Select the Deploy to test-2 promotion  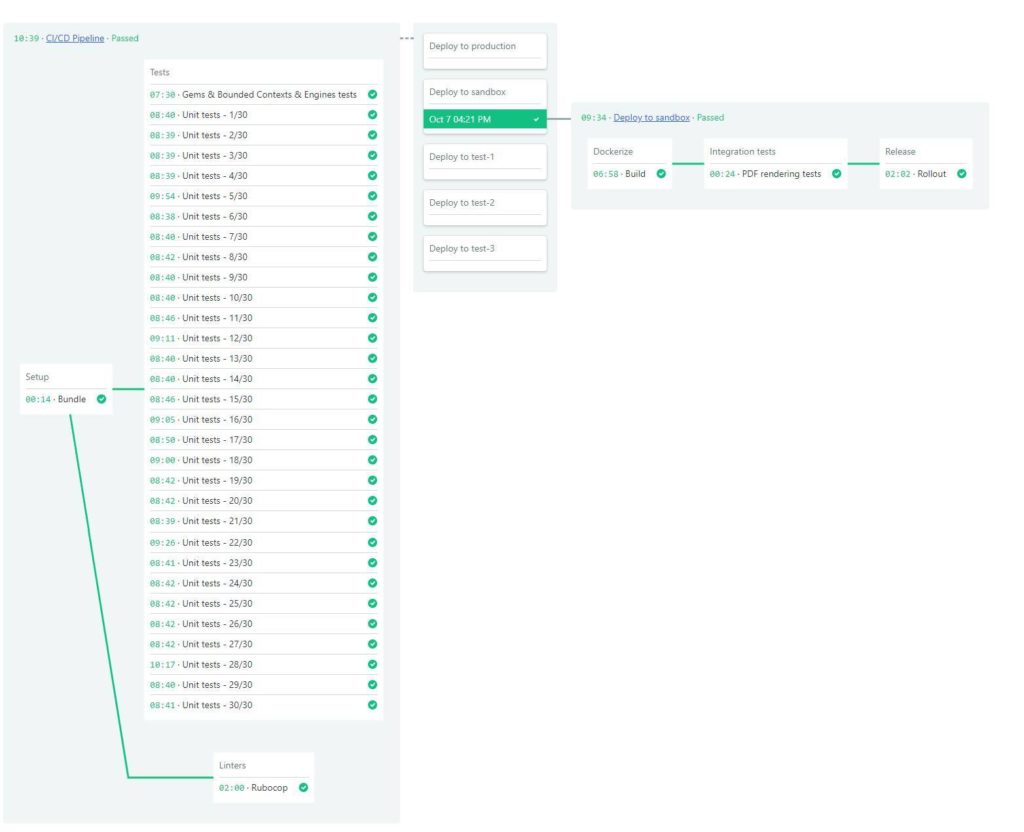(485, 204)
